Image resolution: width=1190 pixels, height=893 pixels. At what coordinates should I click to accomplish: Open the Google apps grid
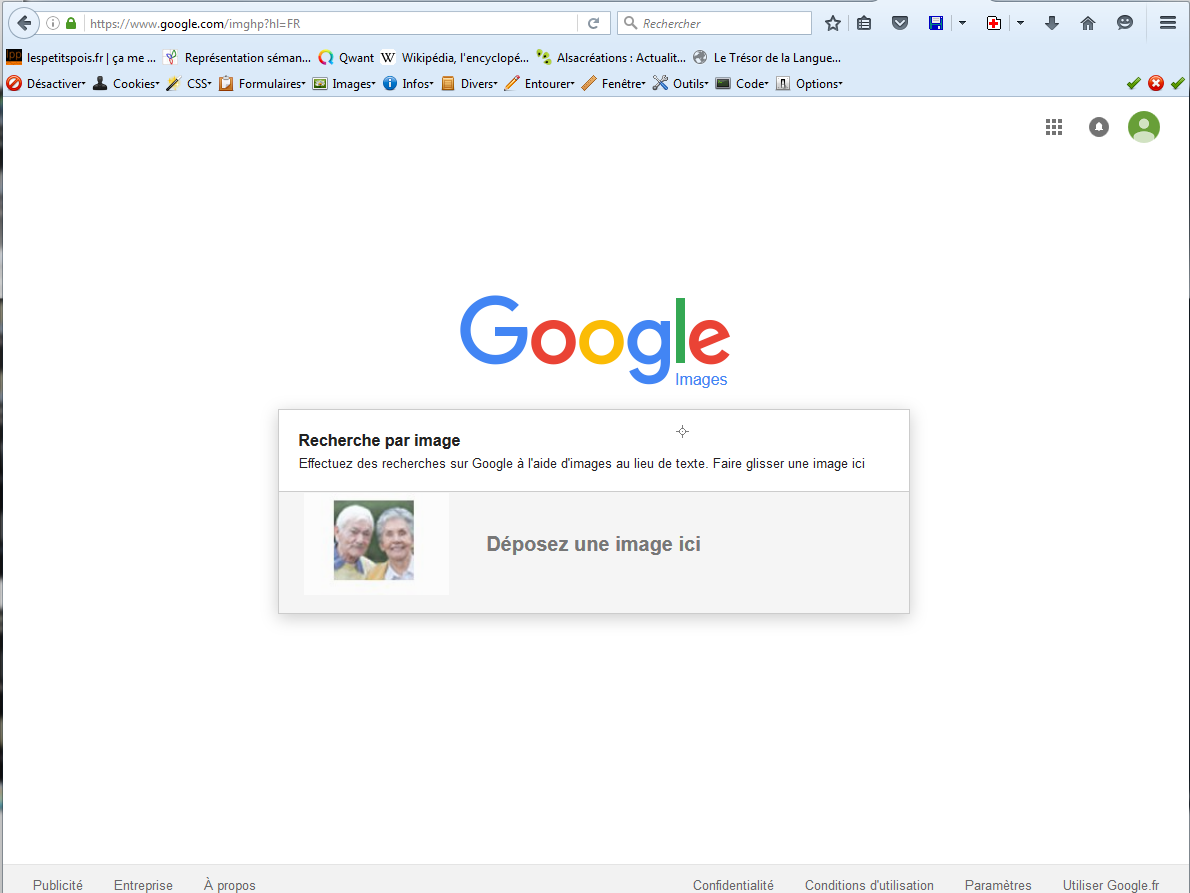(1053, 127)
